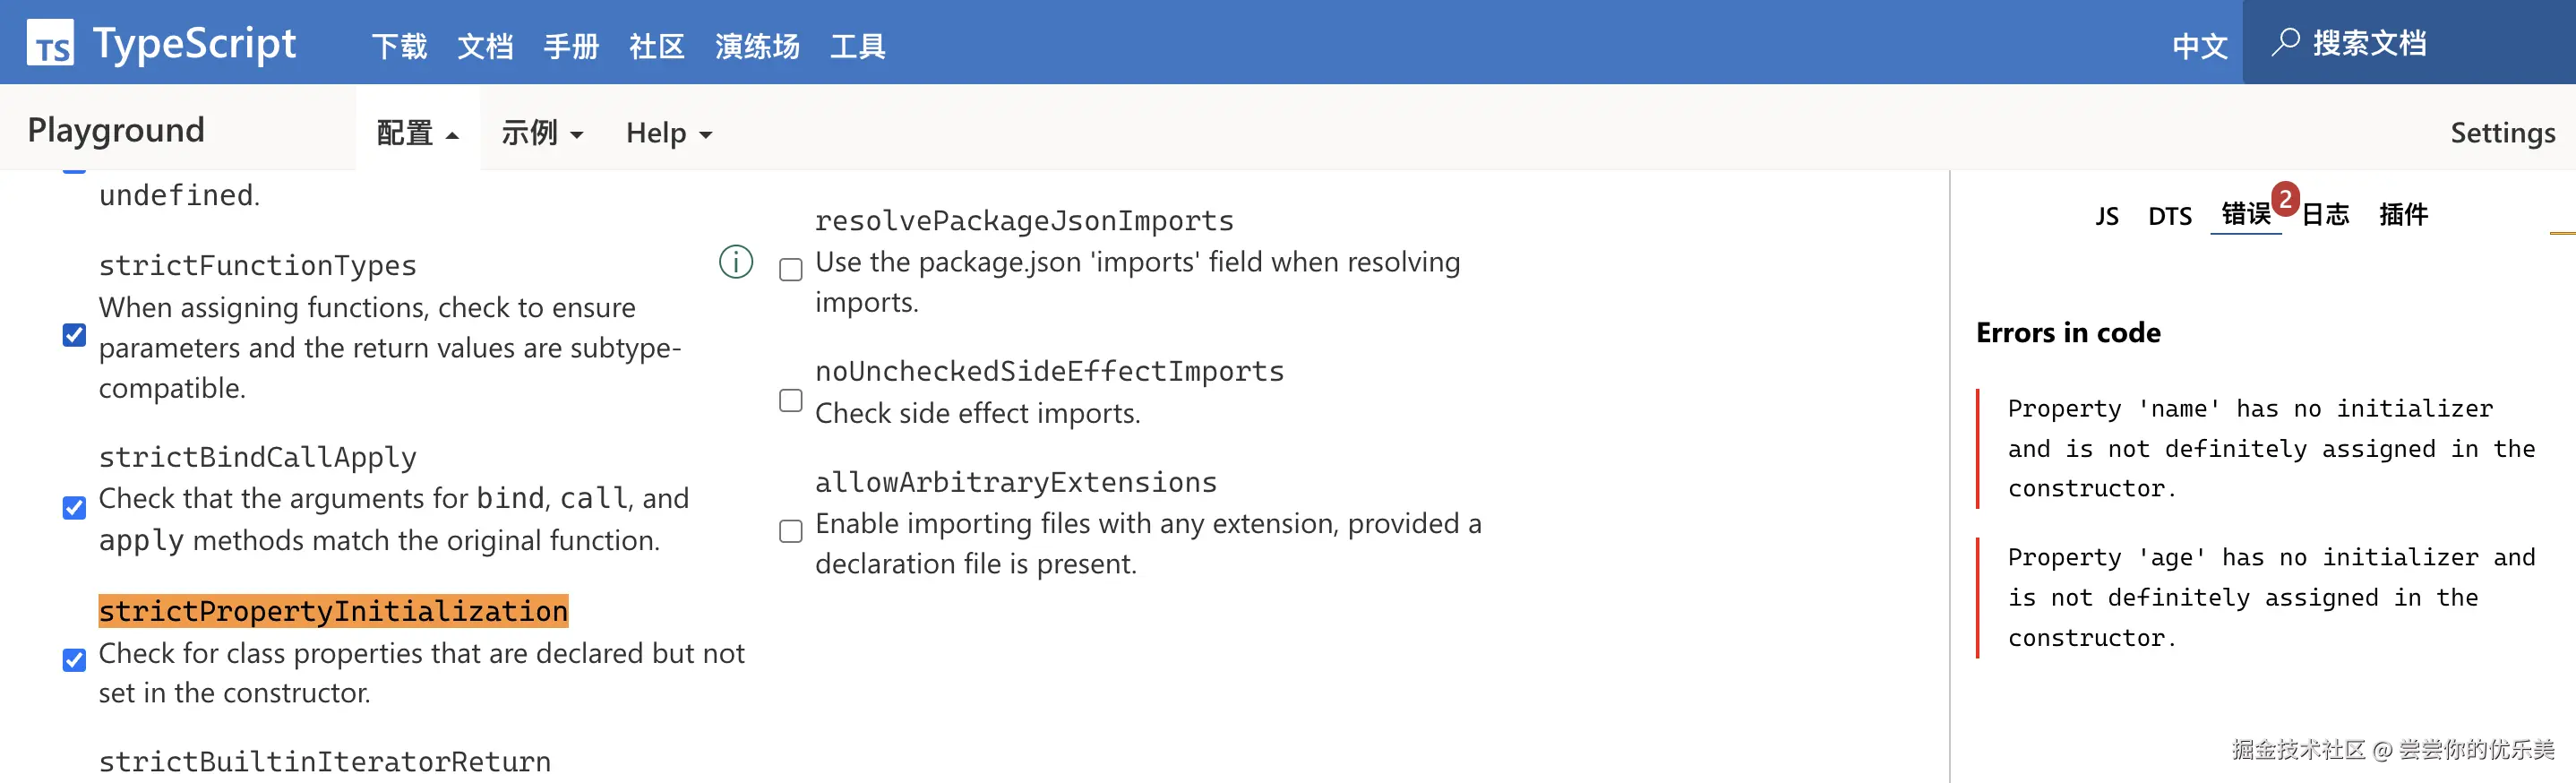Enable noUncheckedSideEffectImports checkbox
The height and width of the screenshot is (783, 2576).
click(791, 401)
